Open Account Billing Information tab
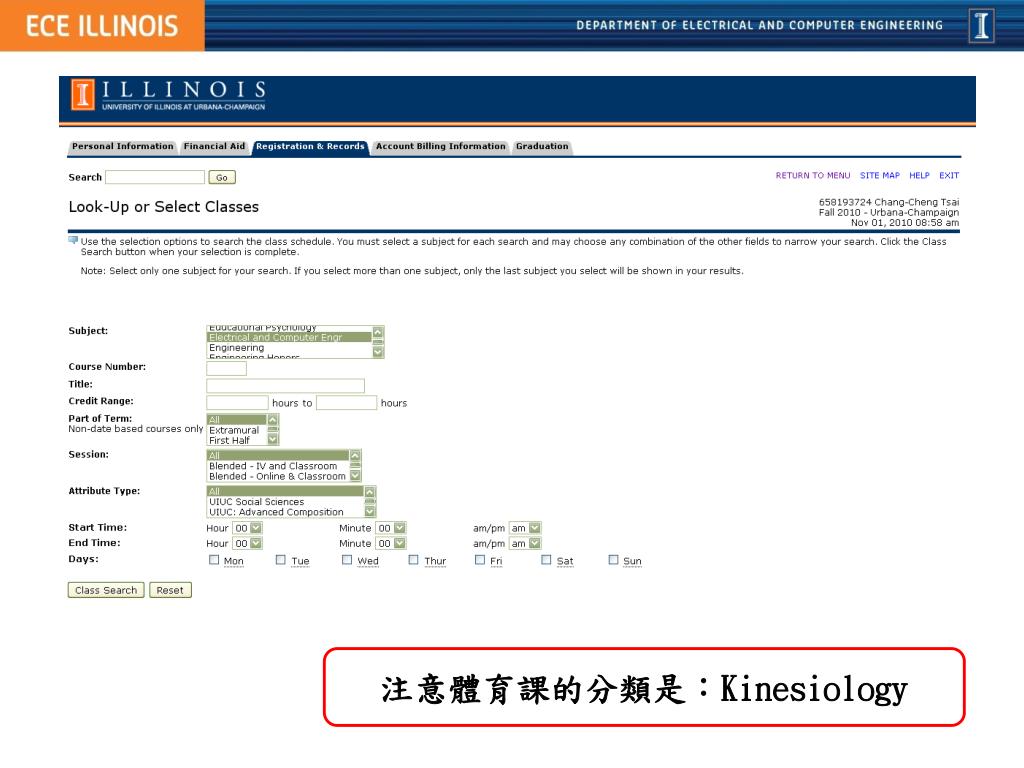 pos(441,146)
